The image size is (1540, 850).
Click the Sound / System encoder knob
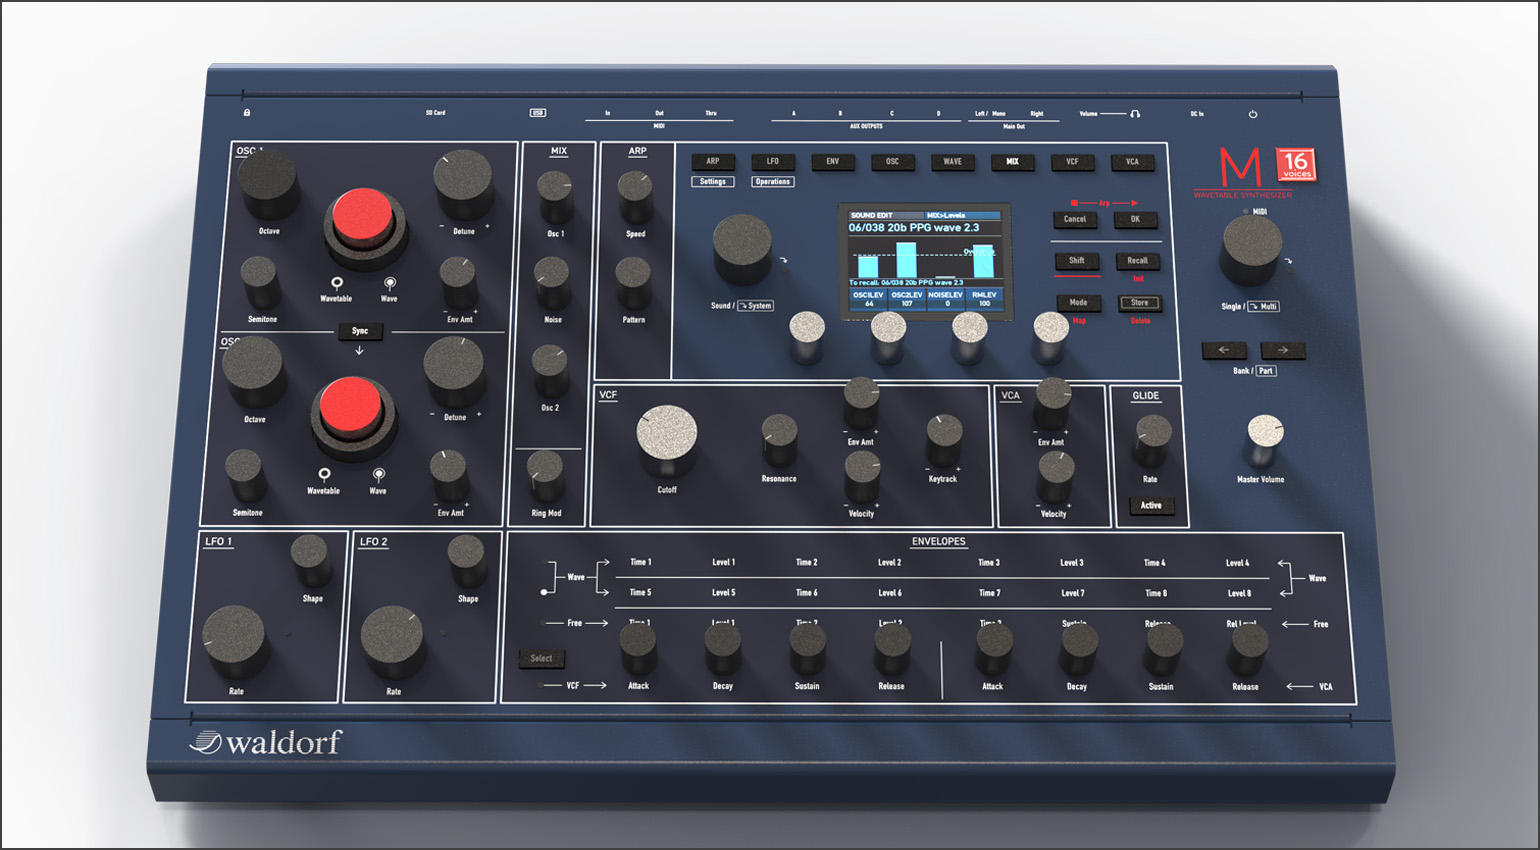742,248
